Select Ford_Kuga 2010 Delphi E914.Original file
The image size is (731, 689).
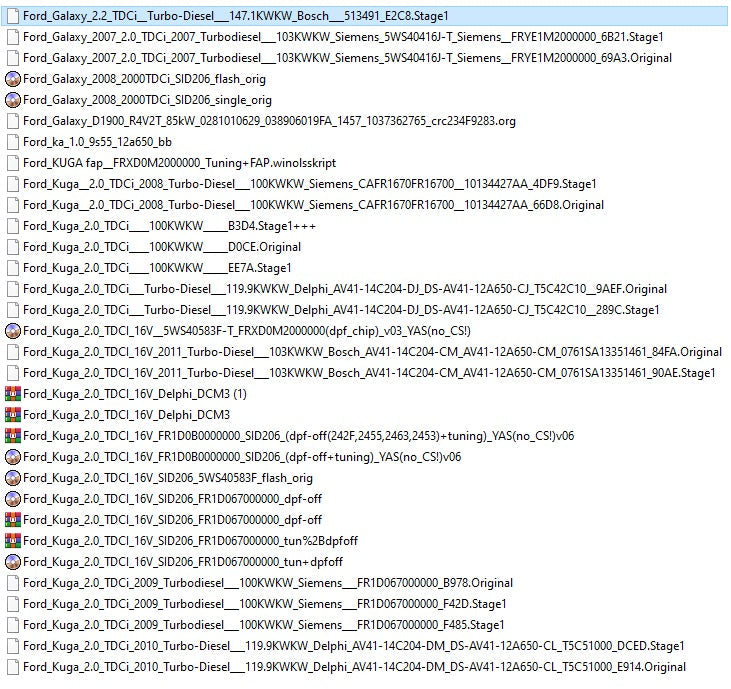(x=354, y=666)
